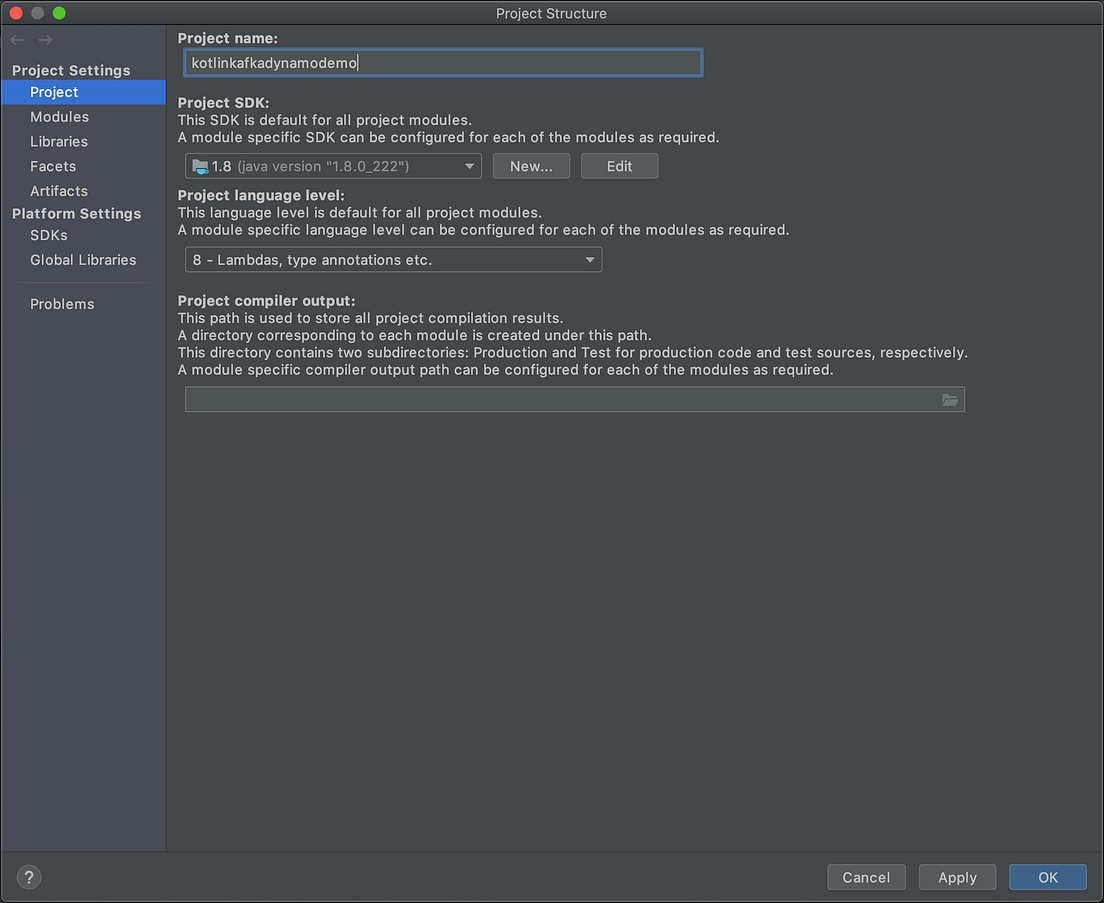1104x903 pixels.
Task: Select Modules in Project Settings
Action: coord(60,116)
